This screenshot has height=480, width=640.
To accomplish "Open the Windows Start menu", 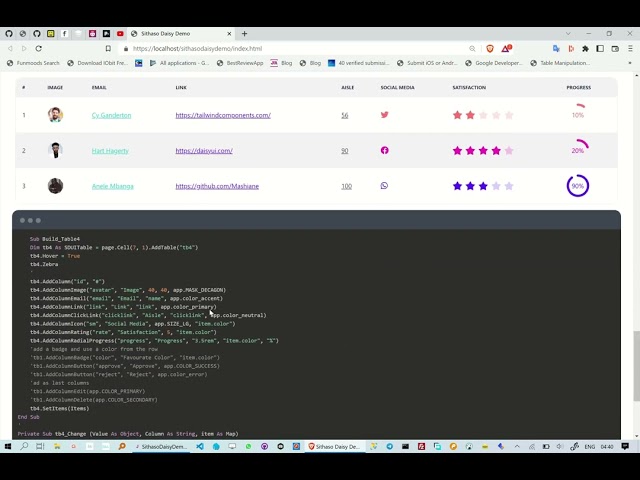I will click(x=7, y=447).
